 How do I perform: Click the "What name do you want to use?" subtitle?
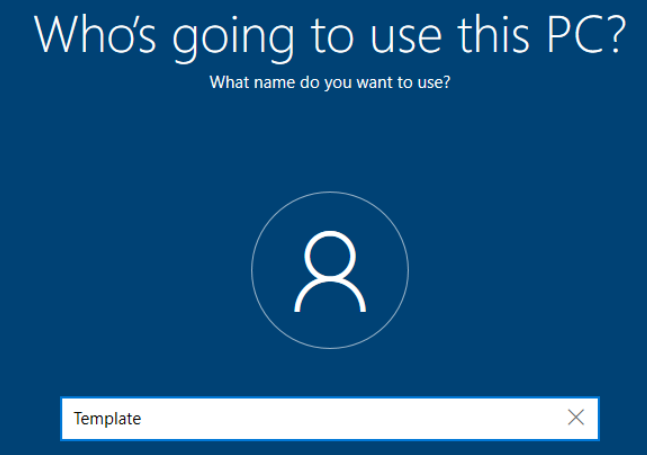tap(329, 82)
